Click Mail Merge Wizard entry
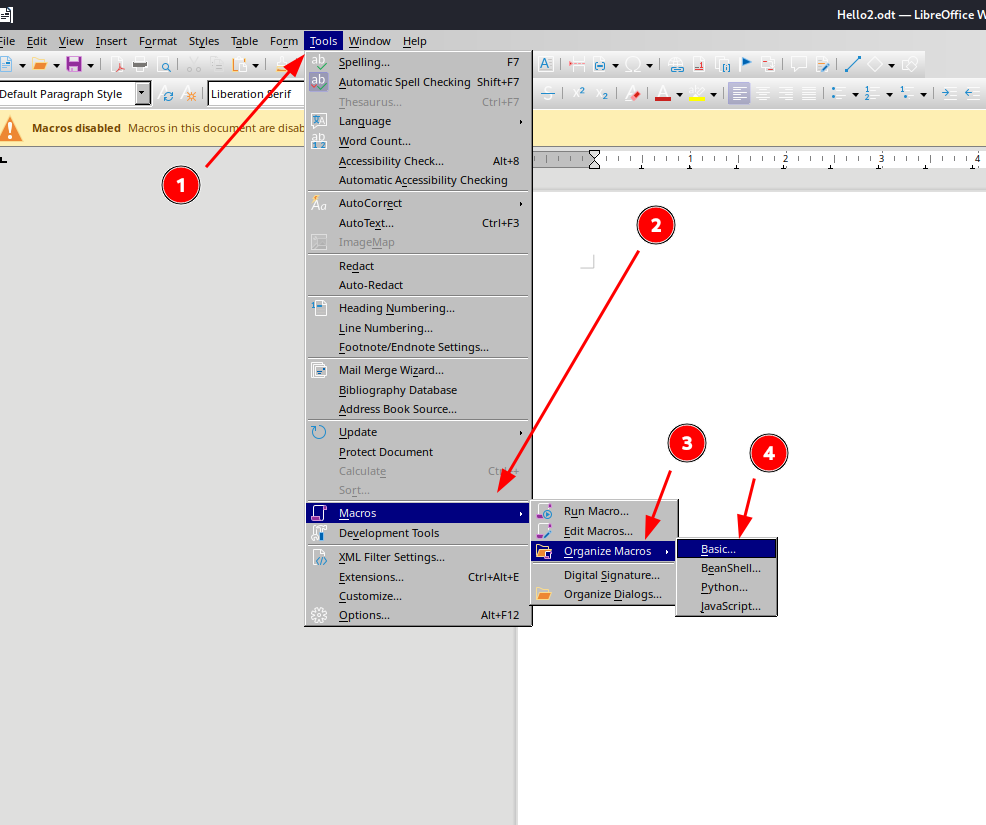This screenshot has width=986, height=825. coord(419,370)
